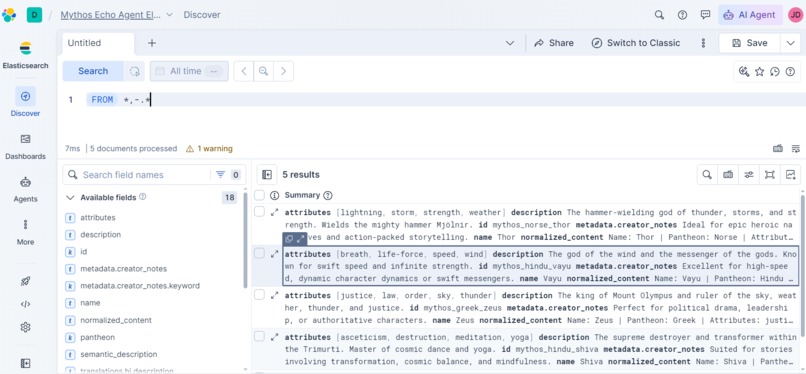Open the tabs list chevron left of Share

click(510, 43)
